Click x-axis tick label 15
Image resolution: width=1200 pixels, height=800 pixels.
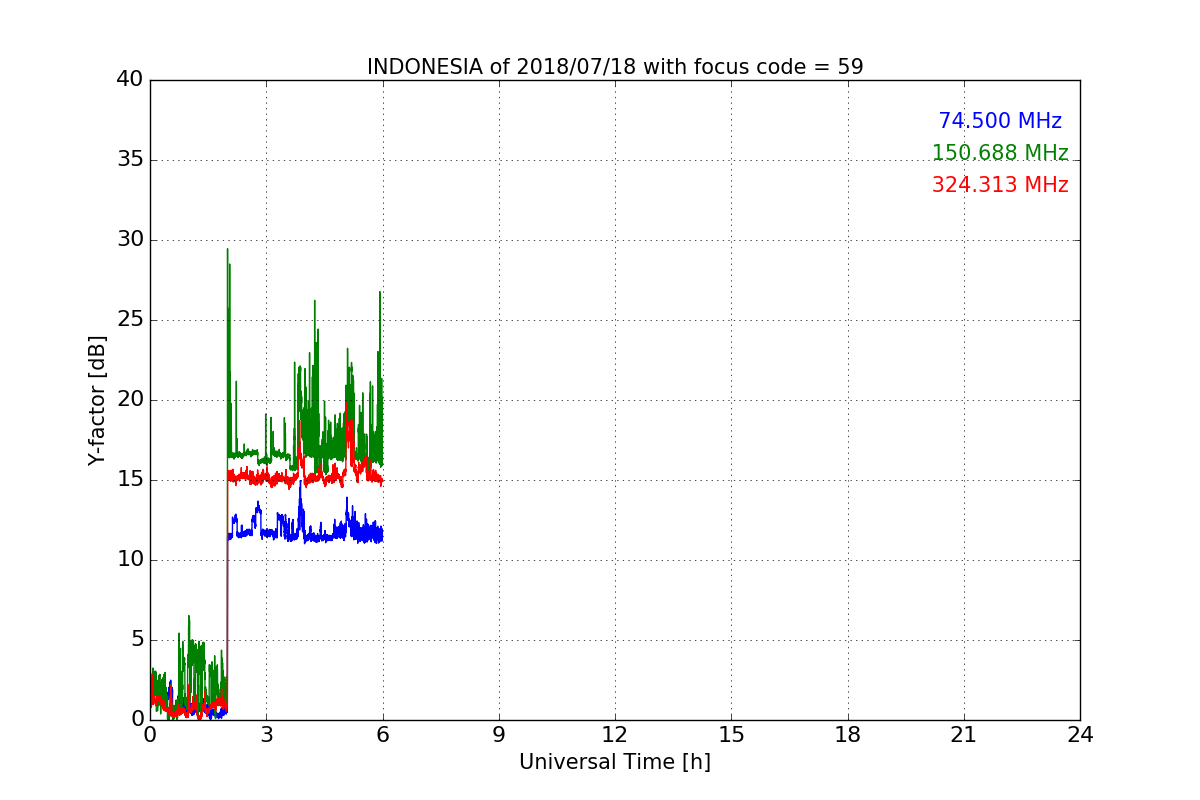[731, 735]
